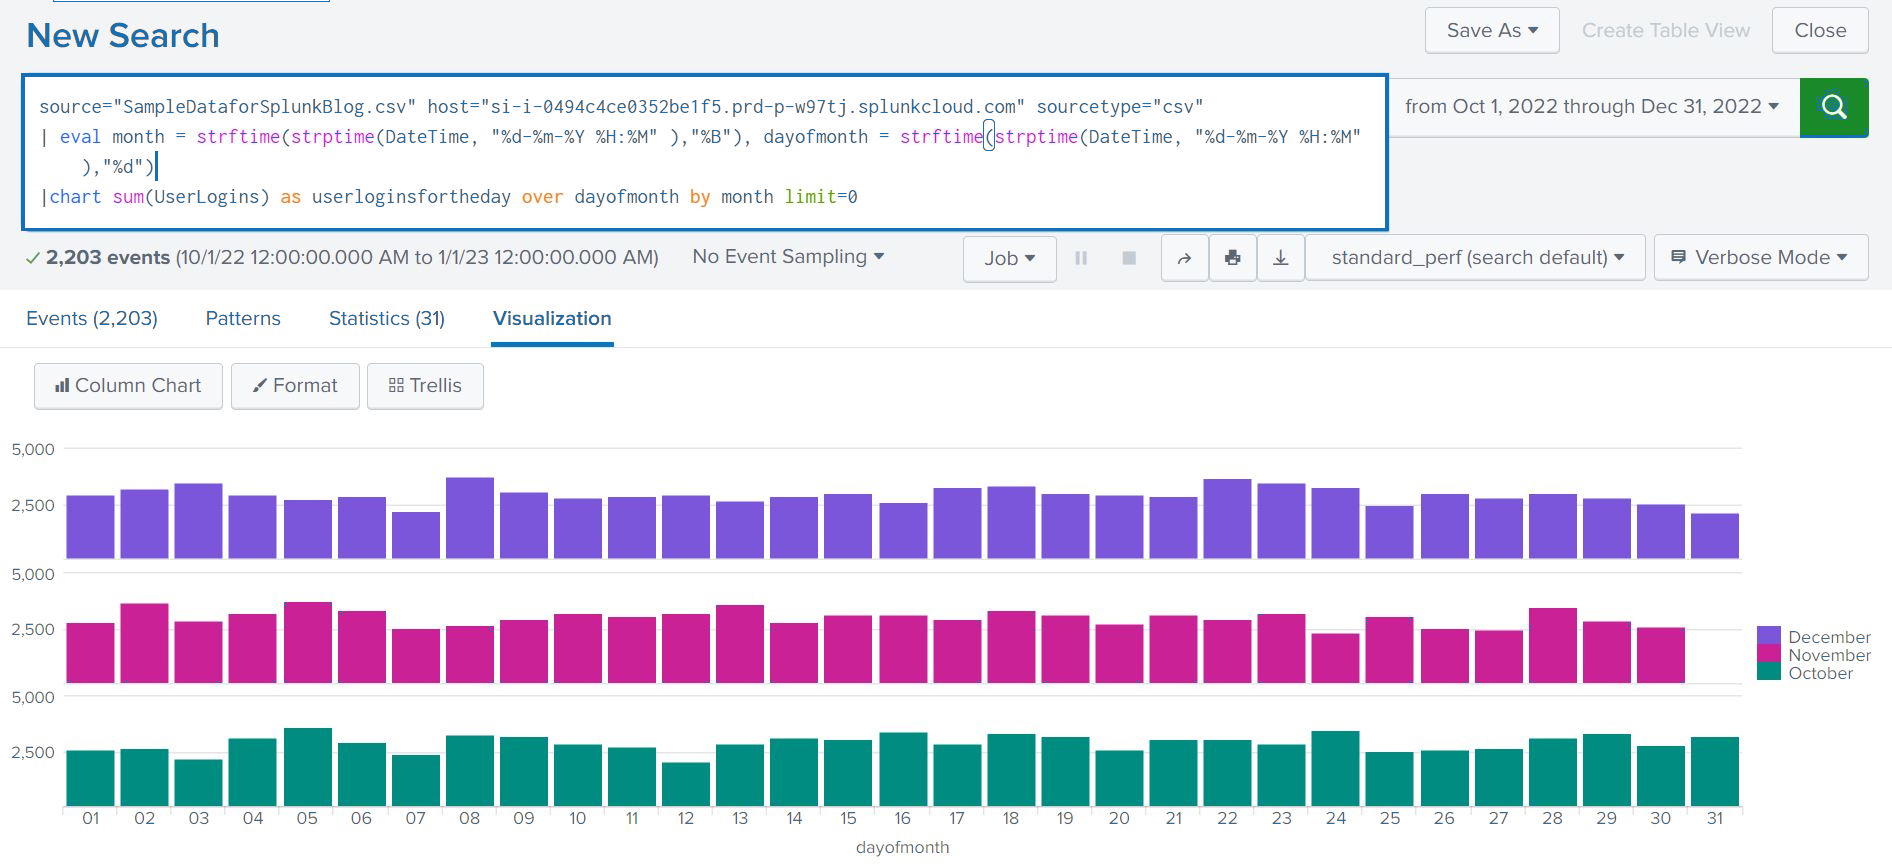The height and width of the screenshot is (866, 1892).
Task: Click the October legend label
Action: coord(1820,673)
